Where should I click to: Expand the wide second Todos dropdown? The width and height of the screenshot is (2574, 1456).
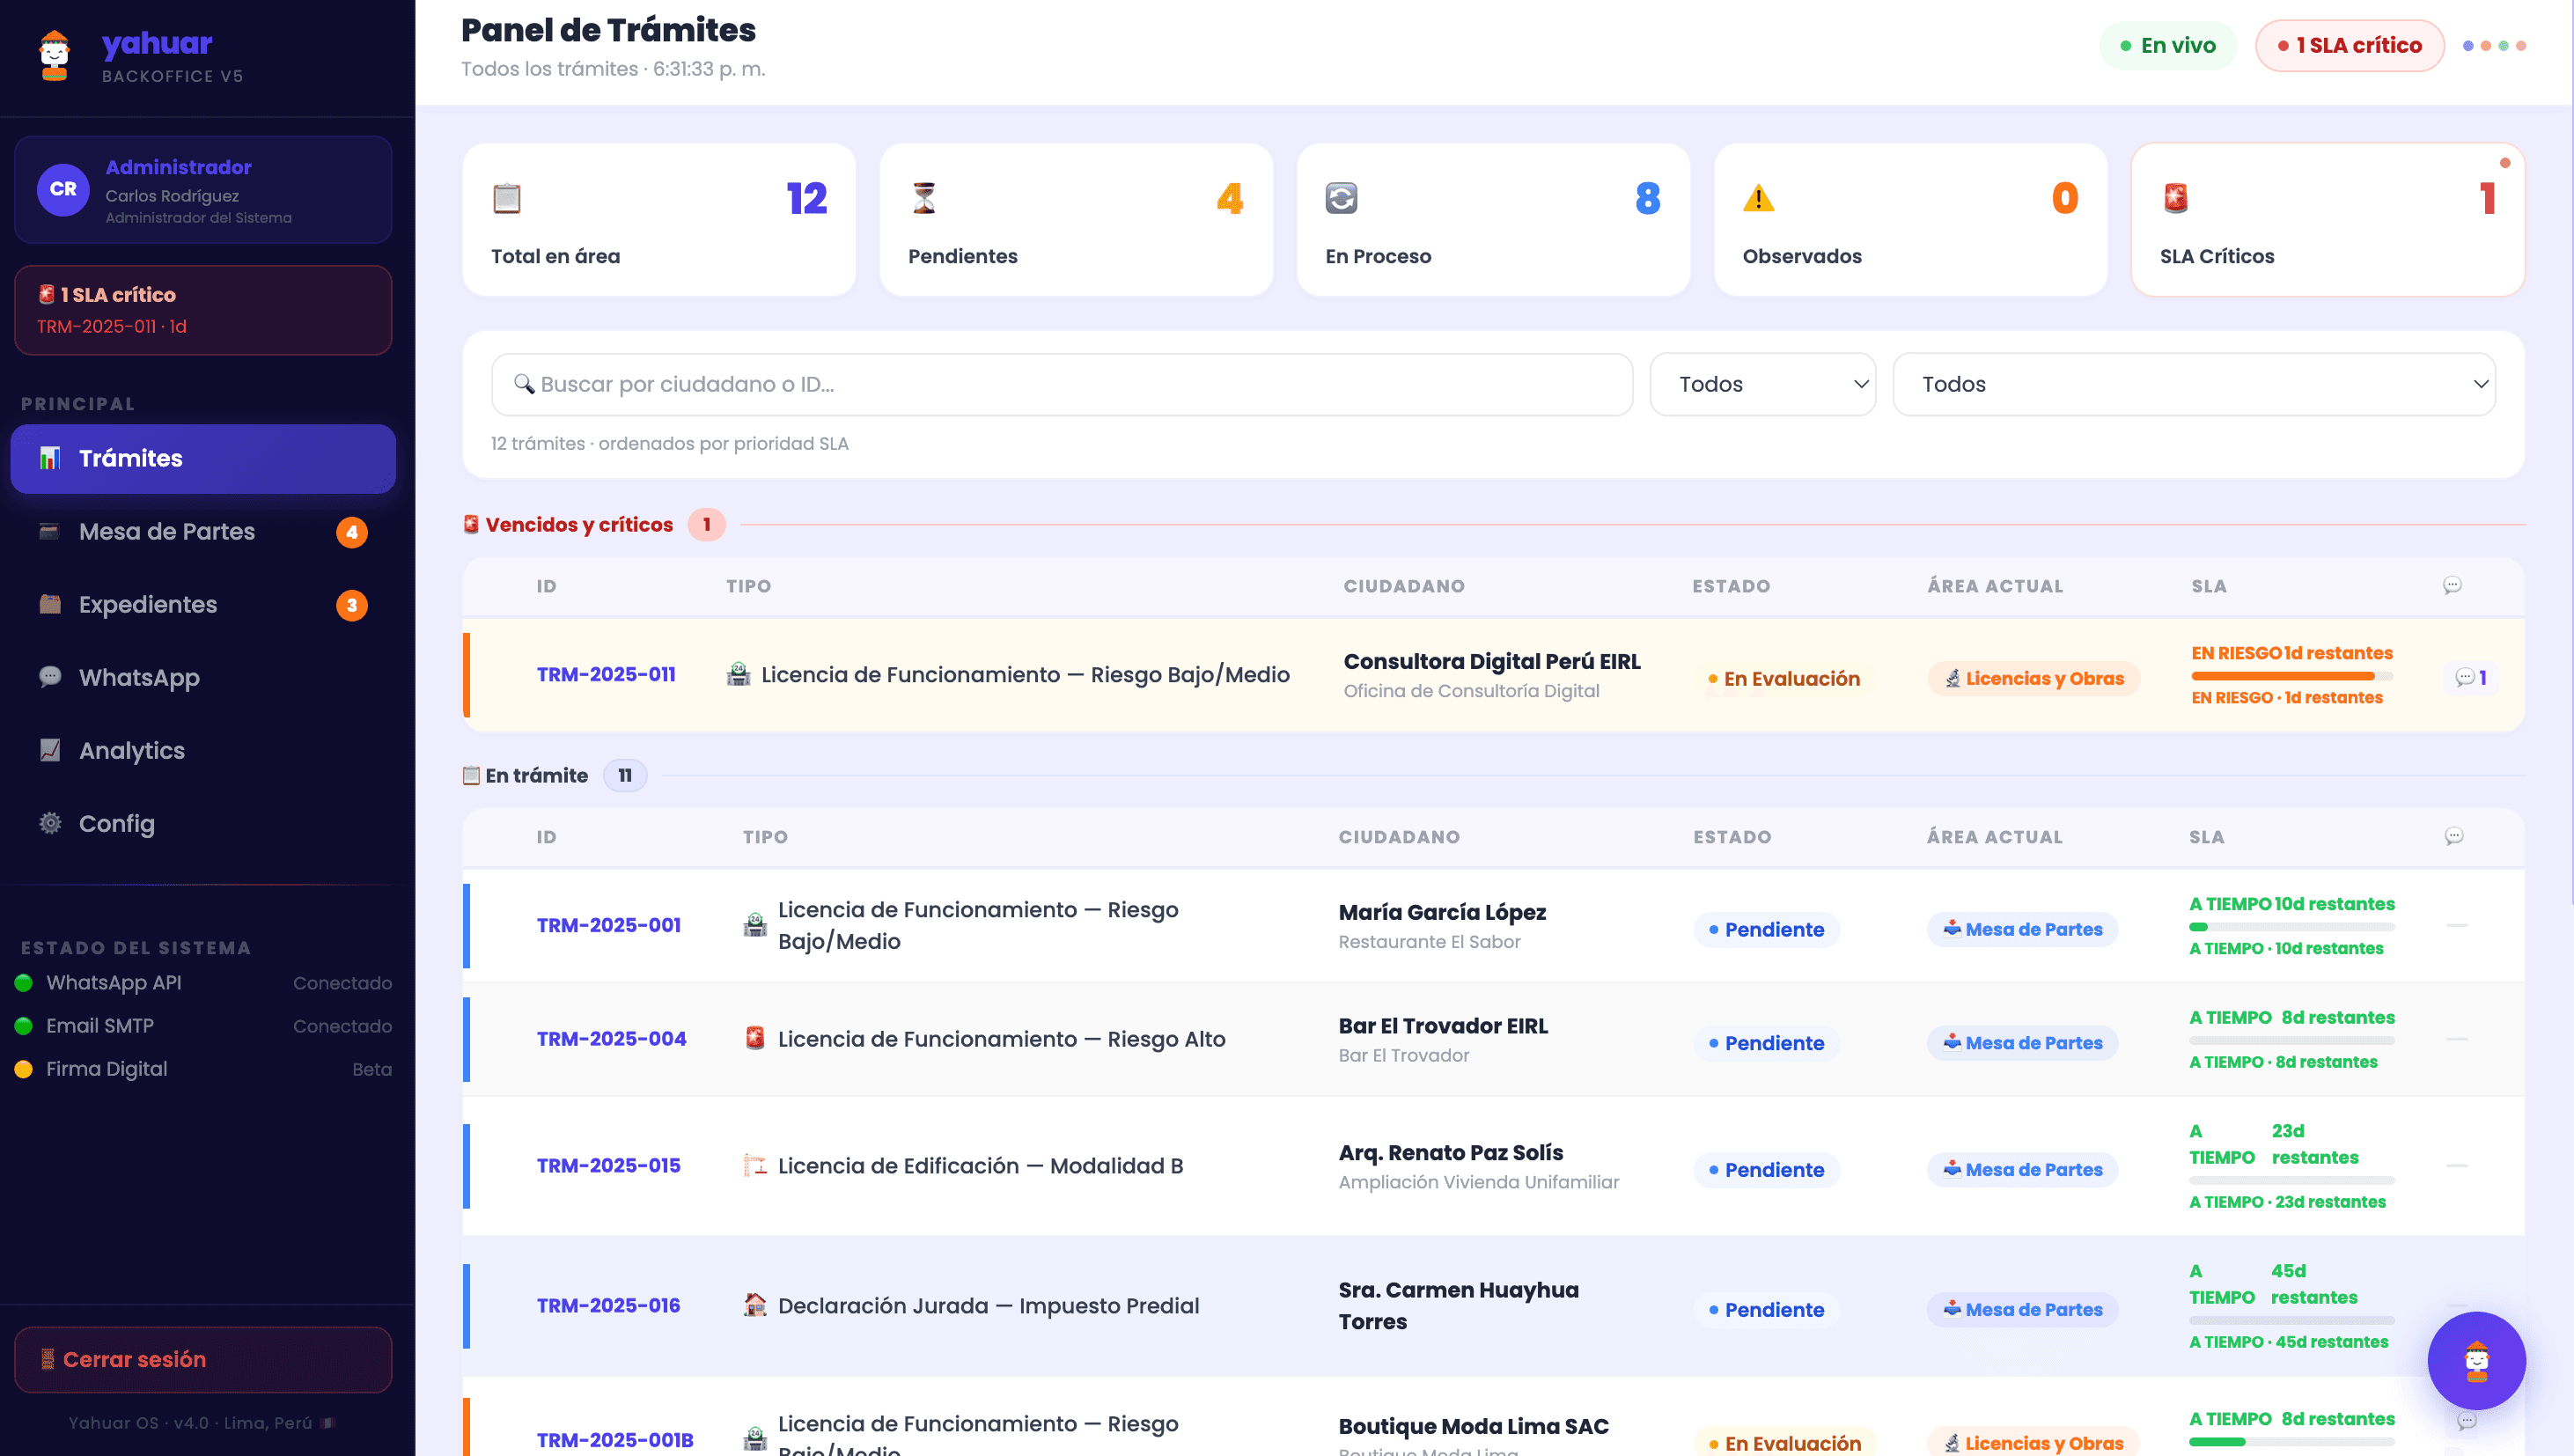[2194, 384]
